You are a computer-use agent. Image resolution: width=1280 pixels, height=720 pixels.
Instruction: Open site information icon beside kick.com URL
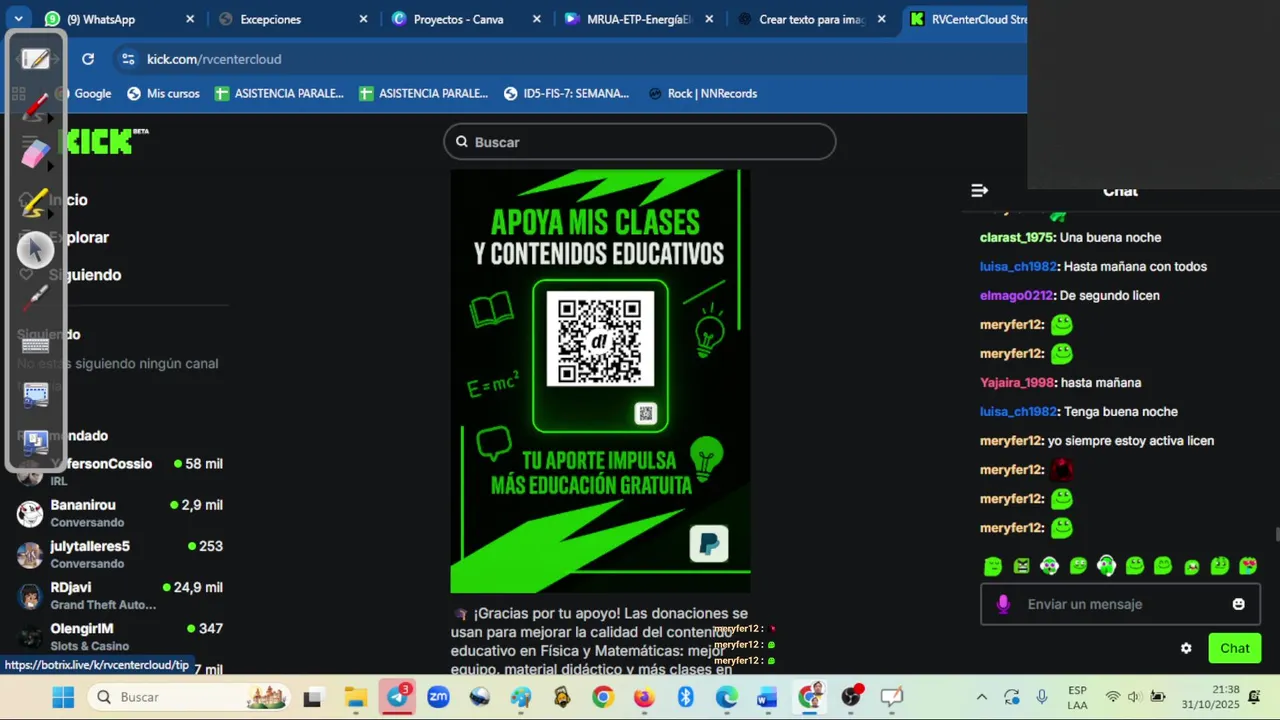[127, 59]
